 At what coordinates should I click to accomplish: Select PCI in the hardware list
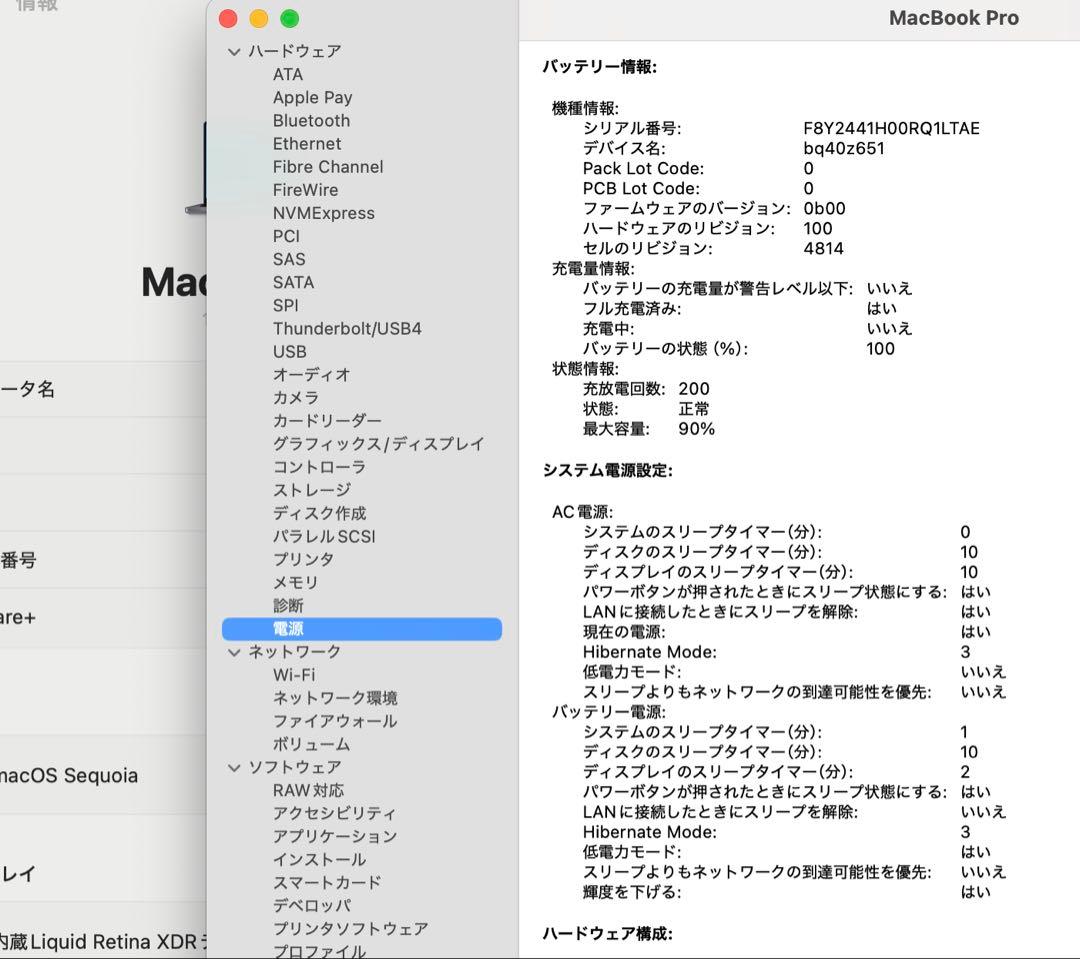point(287,236)
